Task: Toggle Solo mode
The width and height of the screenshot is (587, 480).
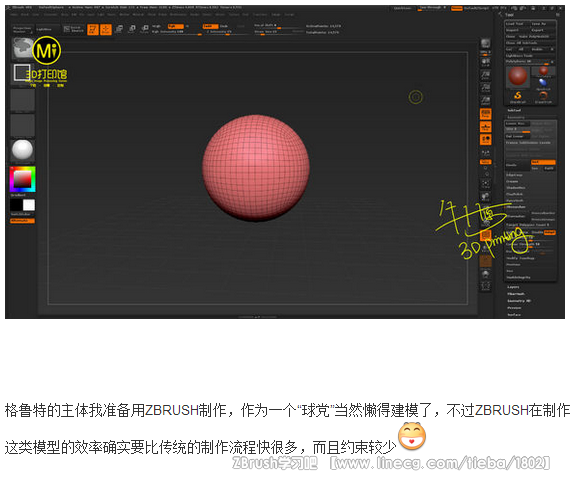Action: [x=486, y=274]
